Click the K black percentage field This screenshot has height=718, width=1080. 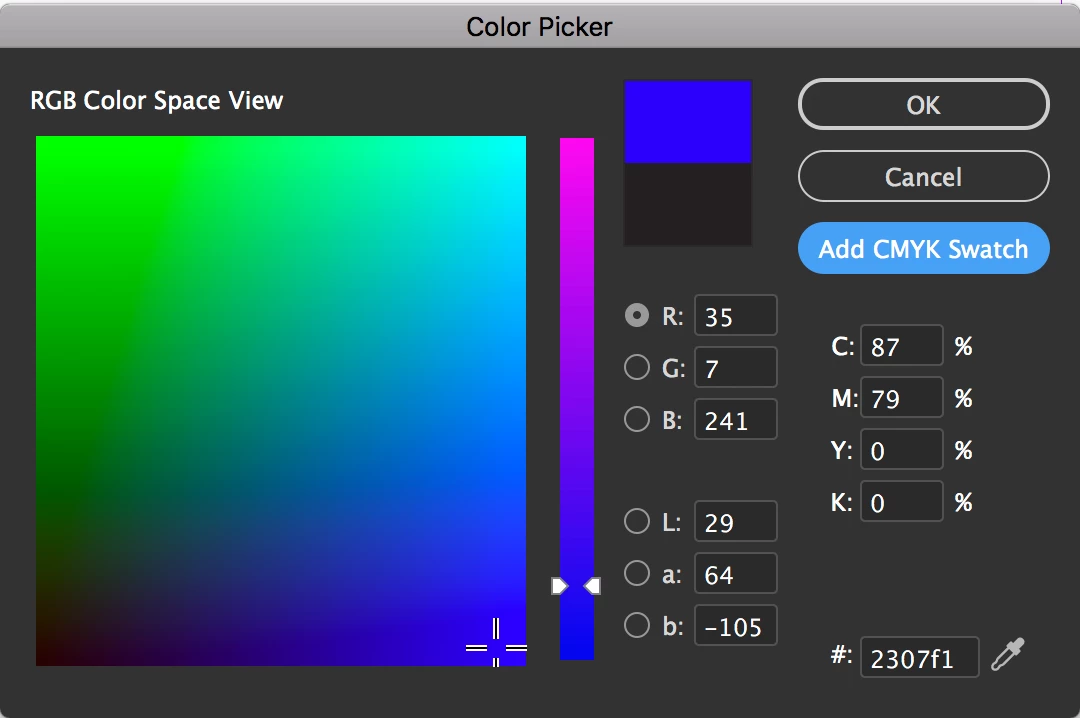[901, 503]
